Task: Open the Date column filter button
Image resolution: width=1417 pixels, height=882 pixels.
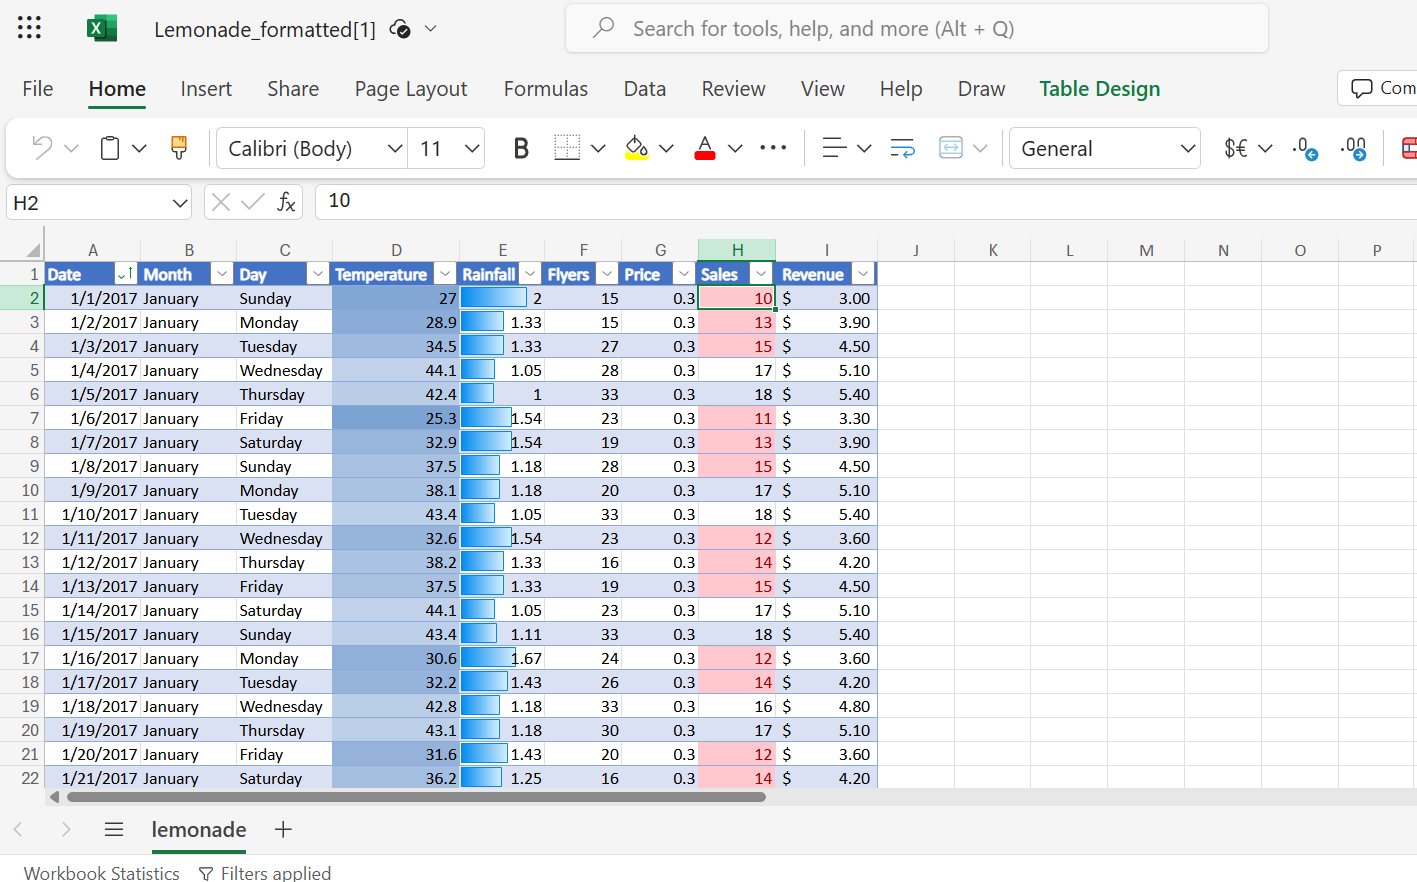Action: (x=126, y=274)
